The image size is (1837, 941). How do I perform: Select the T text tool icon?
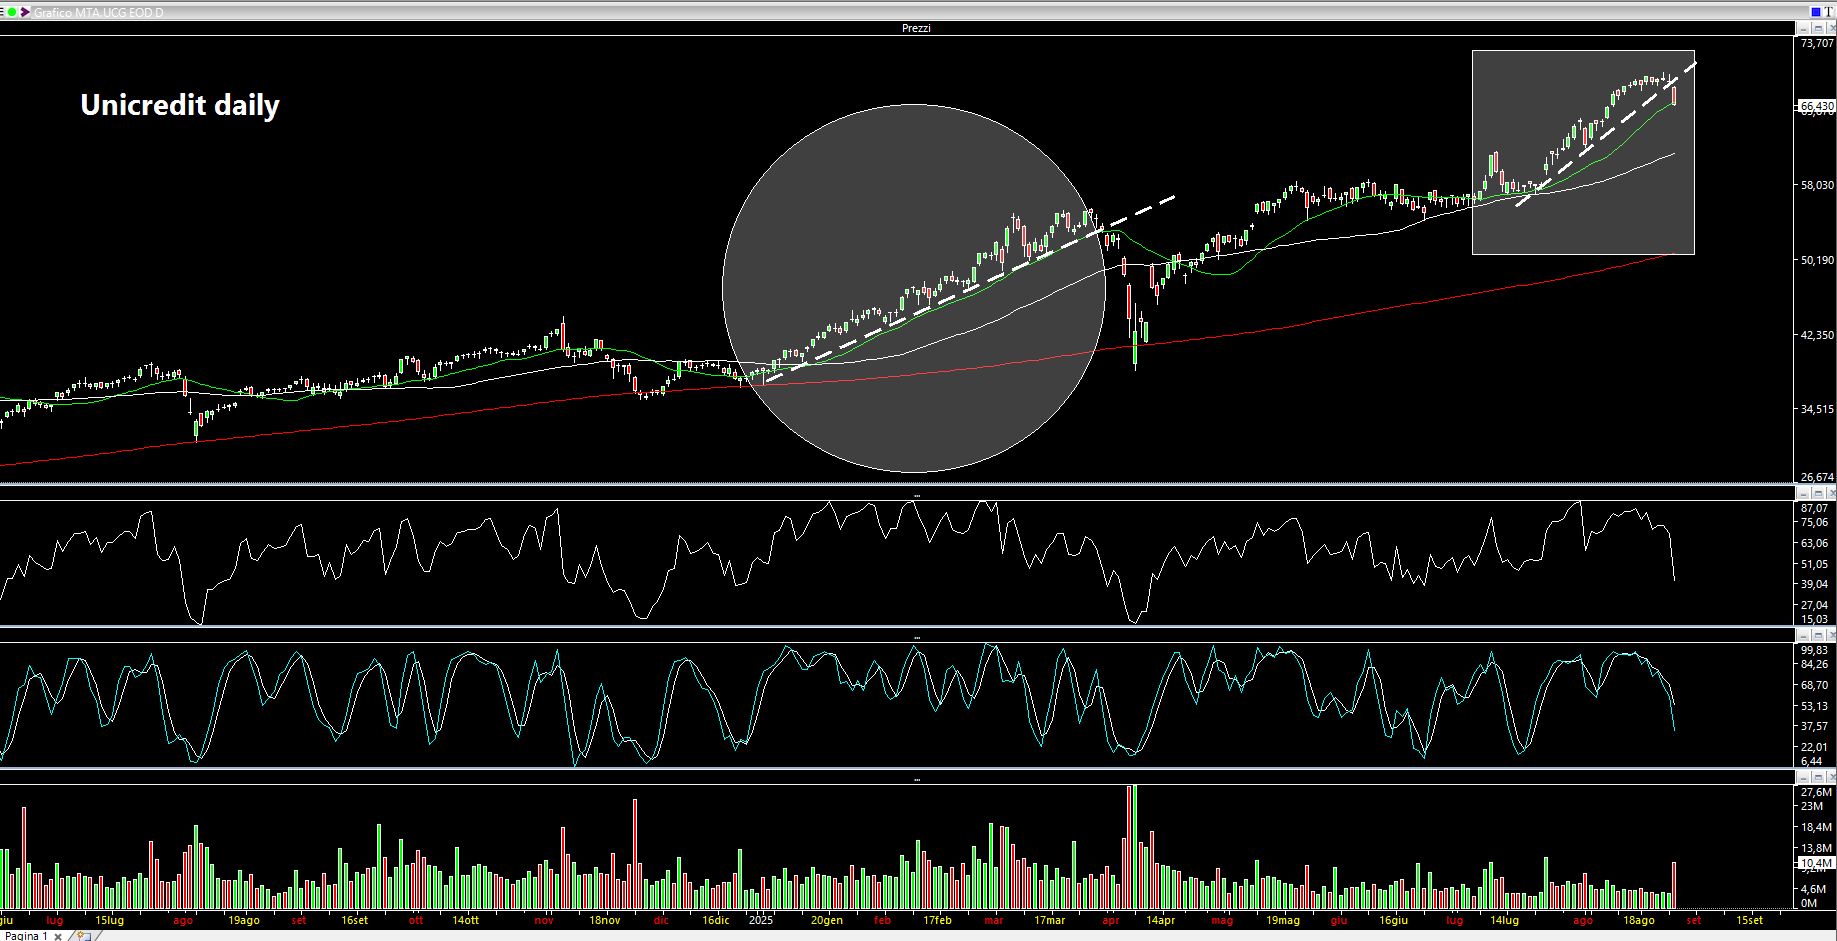(1829, 12)
